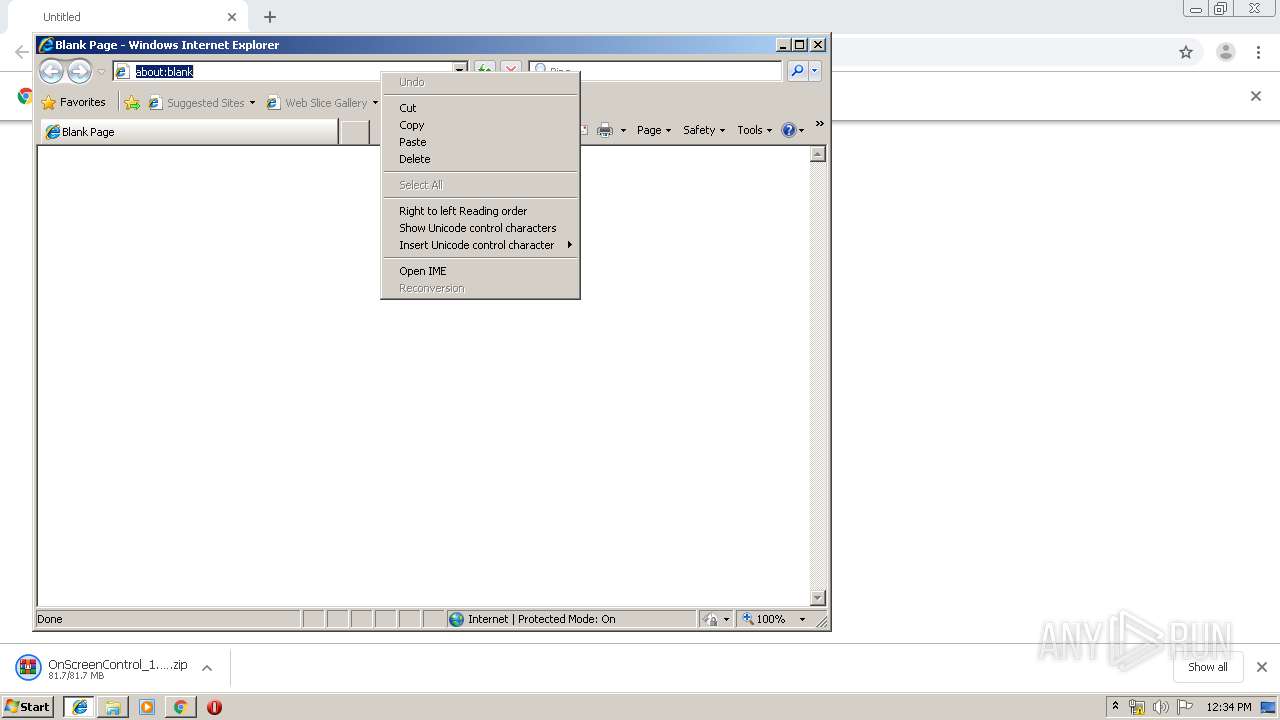Open a new tab in Internet Explorer

pos(355,132)
